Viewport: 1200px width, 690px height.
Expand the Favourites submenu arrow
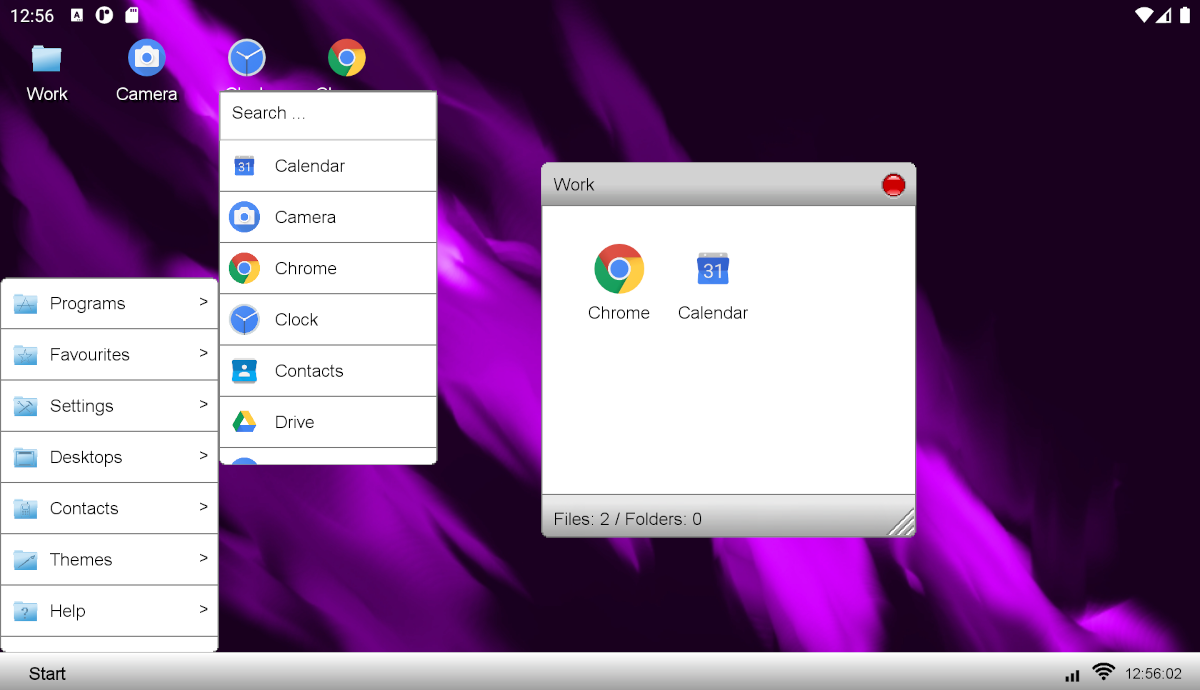(x=204, y=352)
